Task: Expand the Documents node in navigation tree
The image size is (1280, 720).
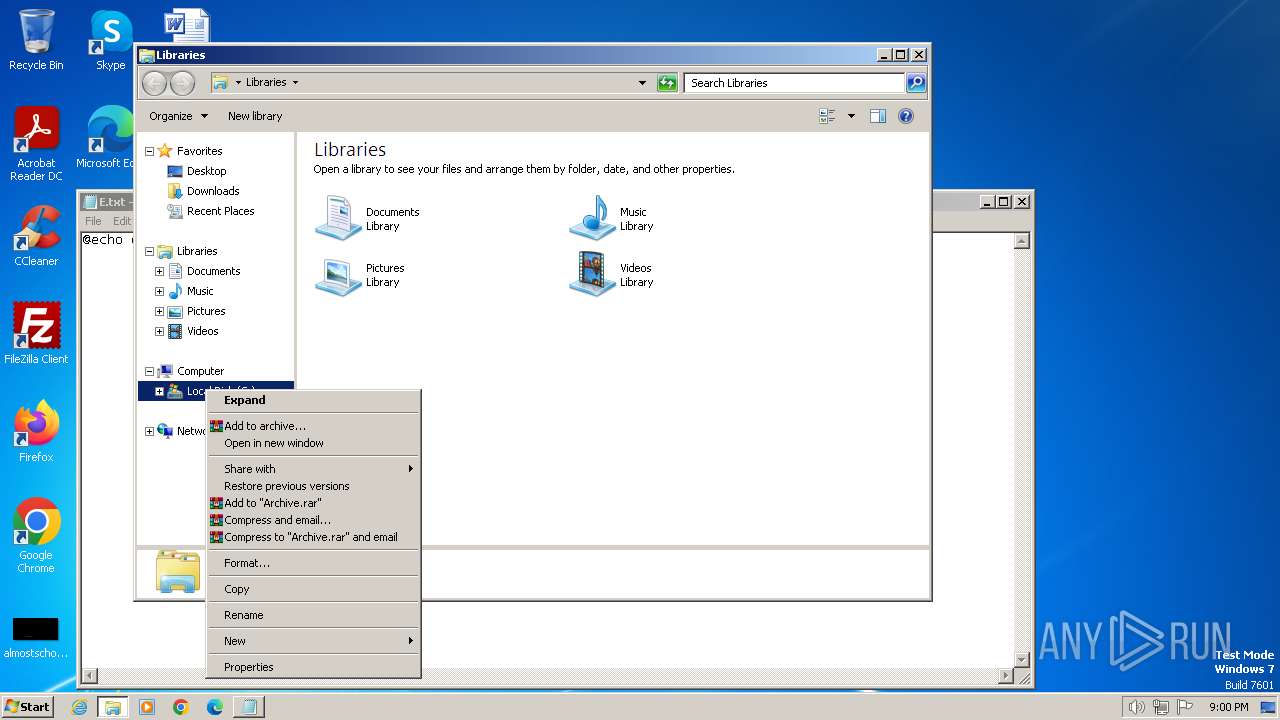Action: tap(159, 271)
